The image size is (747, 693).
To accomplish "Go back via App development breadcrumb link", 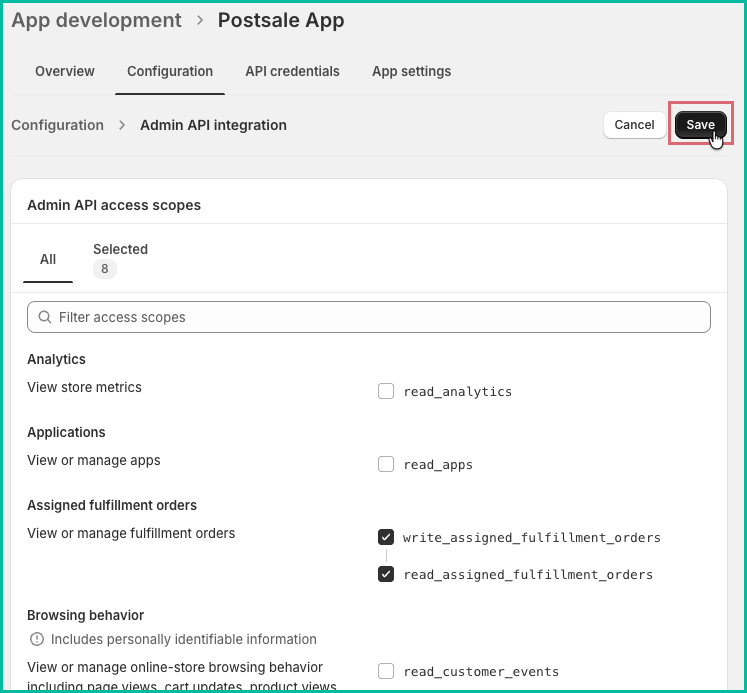I will tap(96, 20).
